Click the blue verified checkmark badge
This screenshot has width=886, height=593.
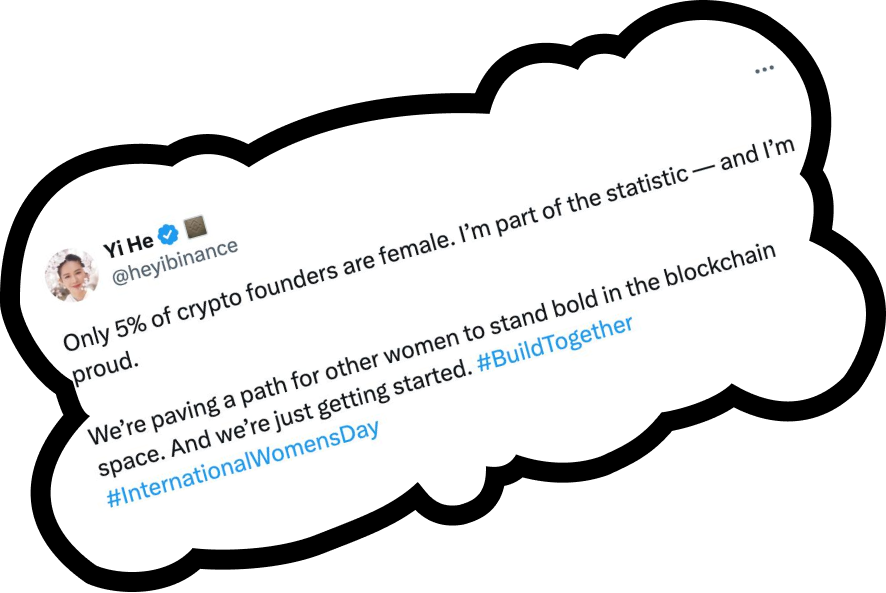click(170, 235)
